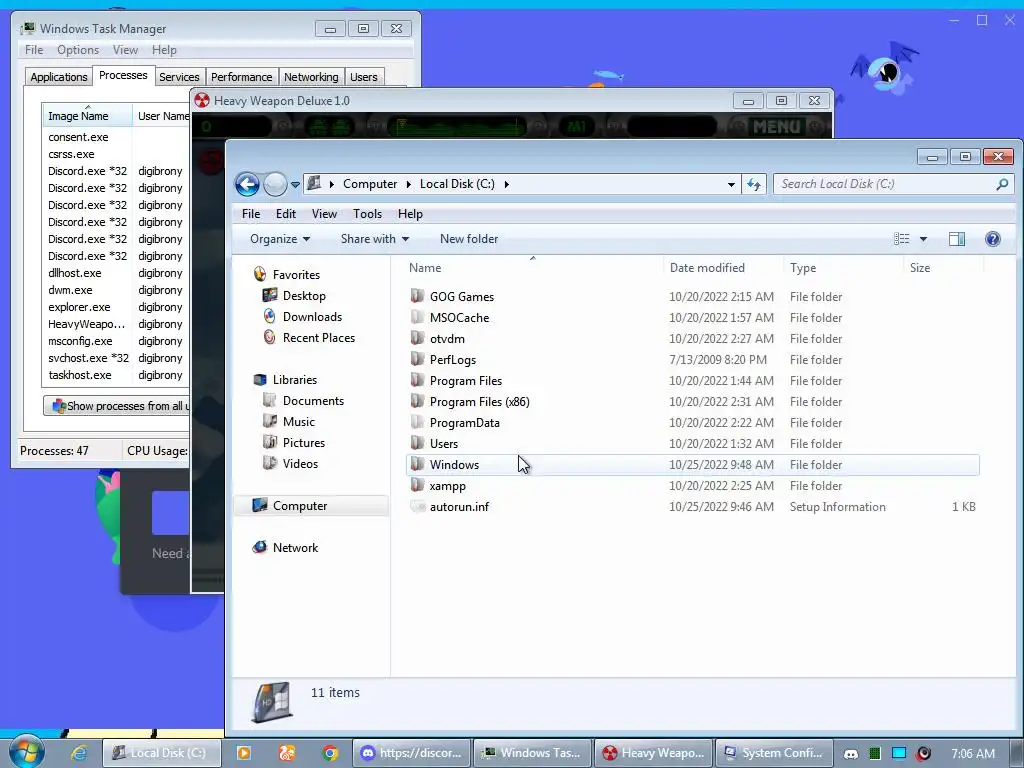Switch to Users tab in Task Manager
Viewport: 1024px width, 768px height.
(363, 77)
